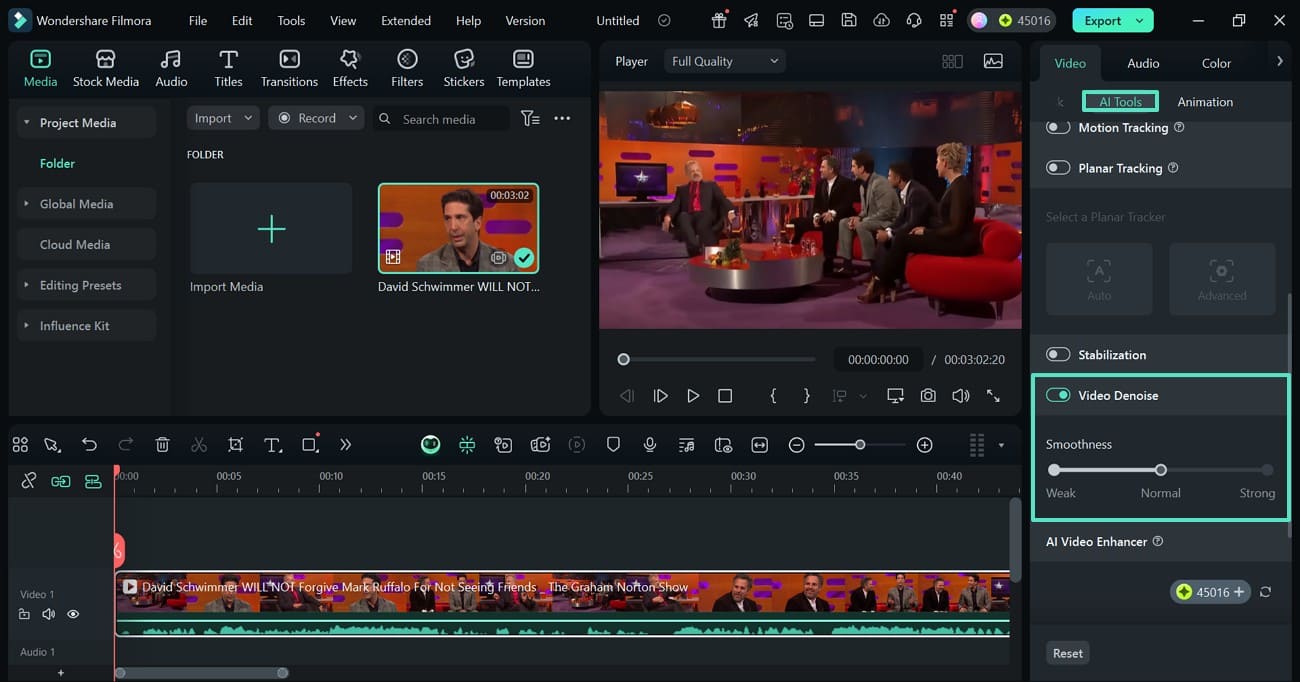Viewport: 1300px width, 682px height.
Task: Select the text tool in timeline toolbar
Action: tap(272, 445)
